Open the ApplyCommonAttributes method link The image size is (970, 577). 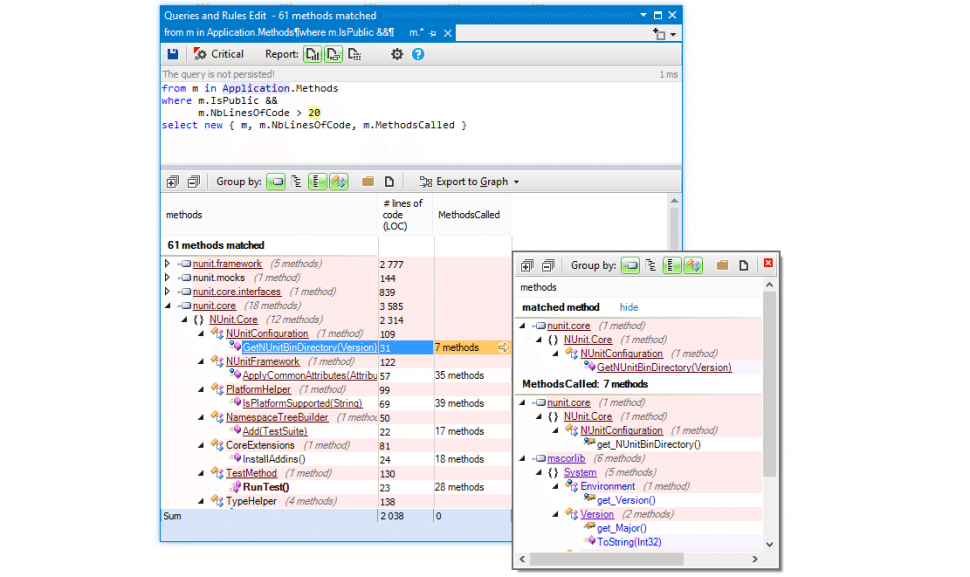(309, 375)
